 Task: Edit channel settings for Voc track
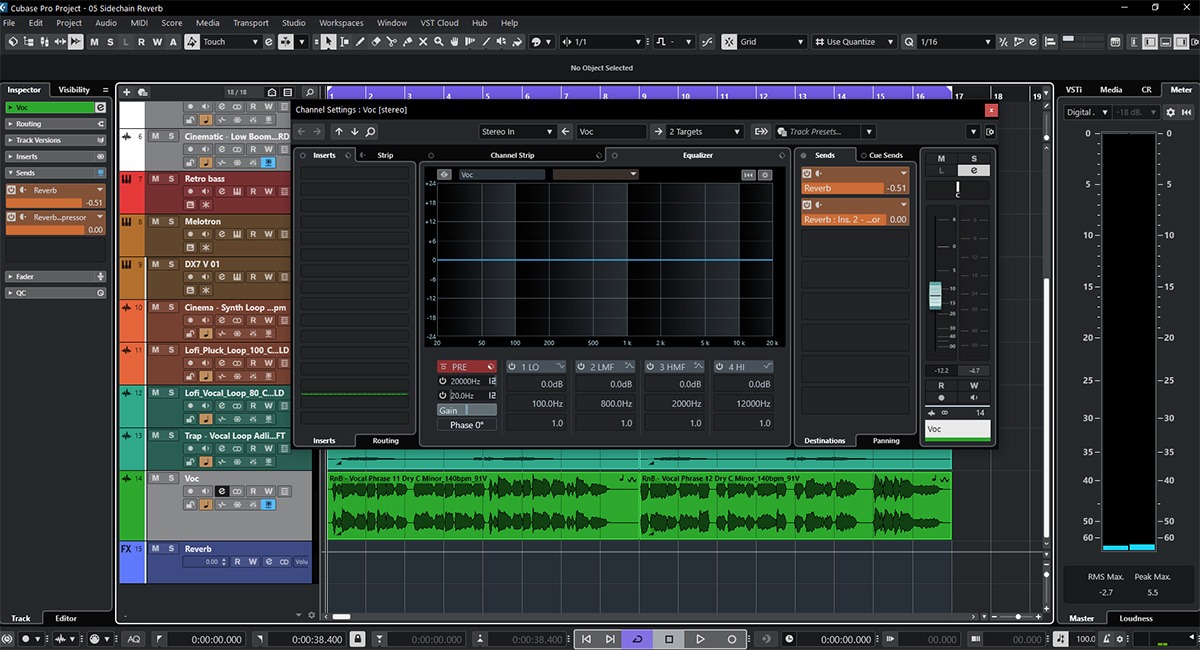[222, 492]
